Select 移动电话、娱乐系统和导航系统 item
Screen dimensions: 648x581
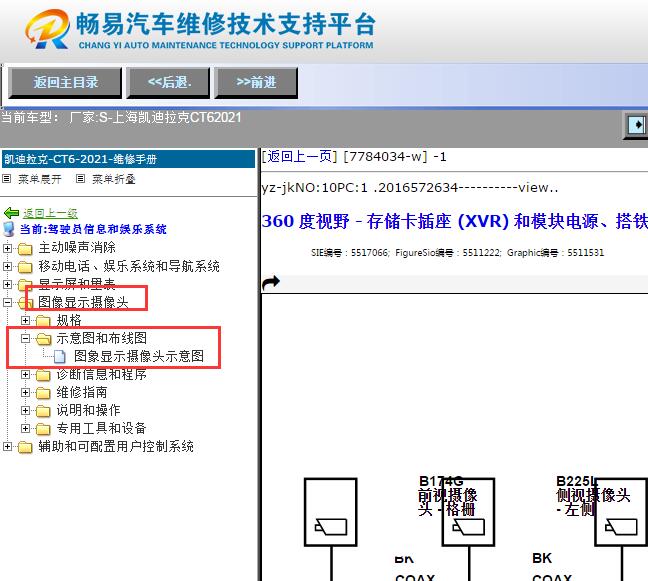[129, 267]
